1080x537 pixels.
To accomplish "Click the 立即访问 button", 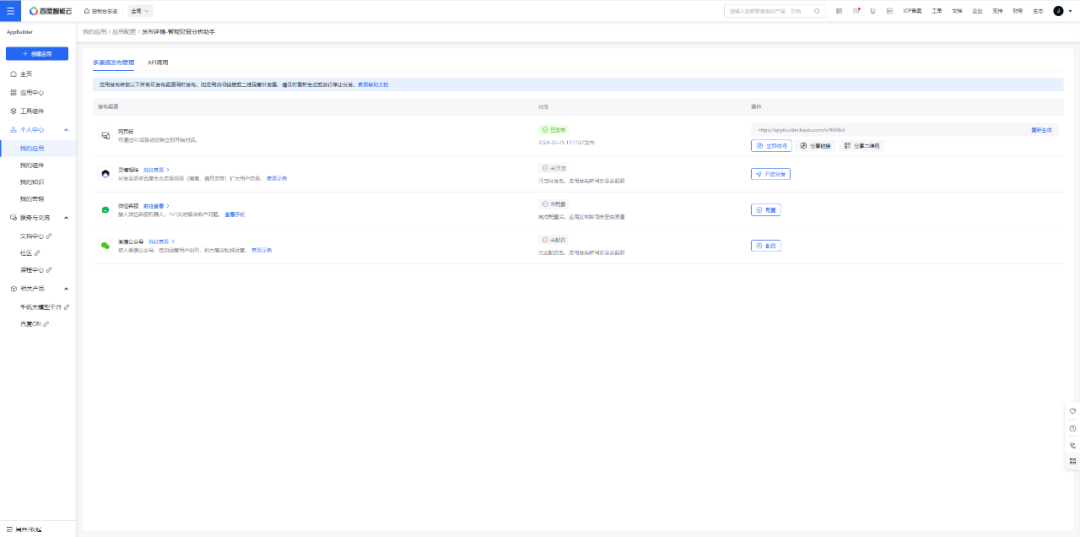I will click(771, 146).
